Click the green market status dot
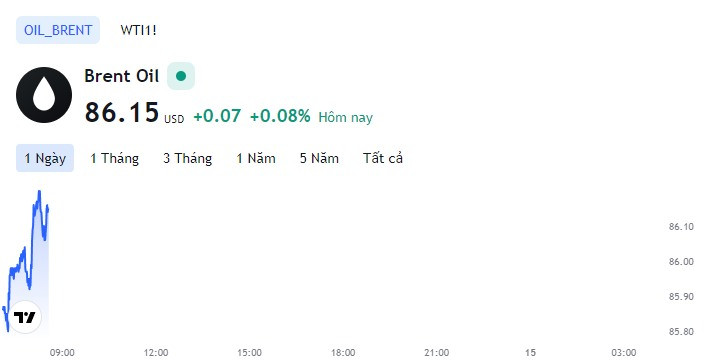Screen dimensions: 705x363 pos(181,76)
